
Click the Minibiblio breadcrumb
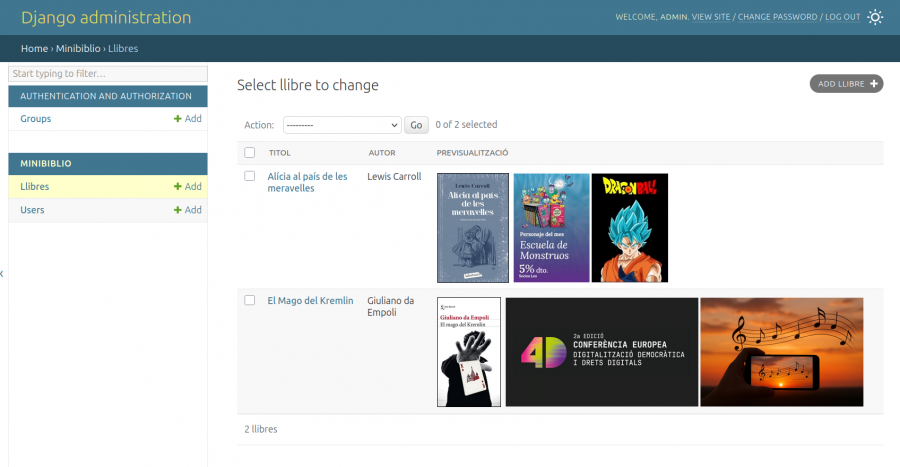pos(78,49)
